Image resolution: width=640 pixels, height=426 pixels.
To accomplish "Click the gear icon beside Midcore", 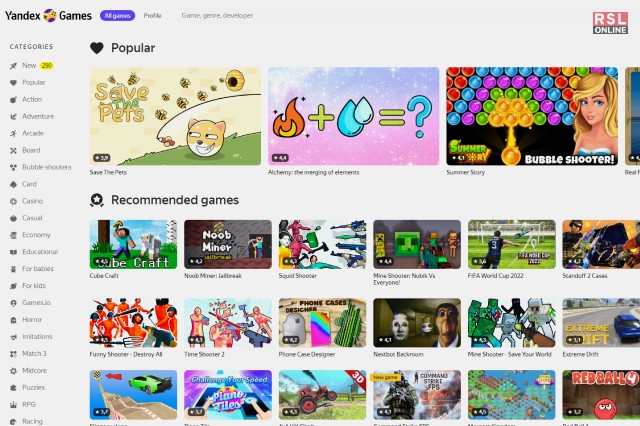I will coord(13,371).
